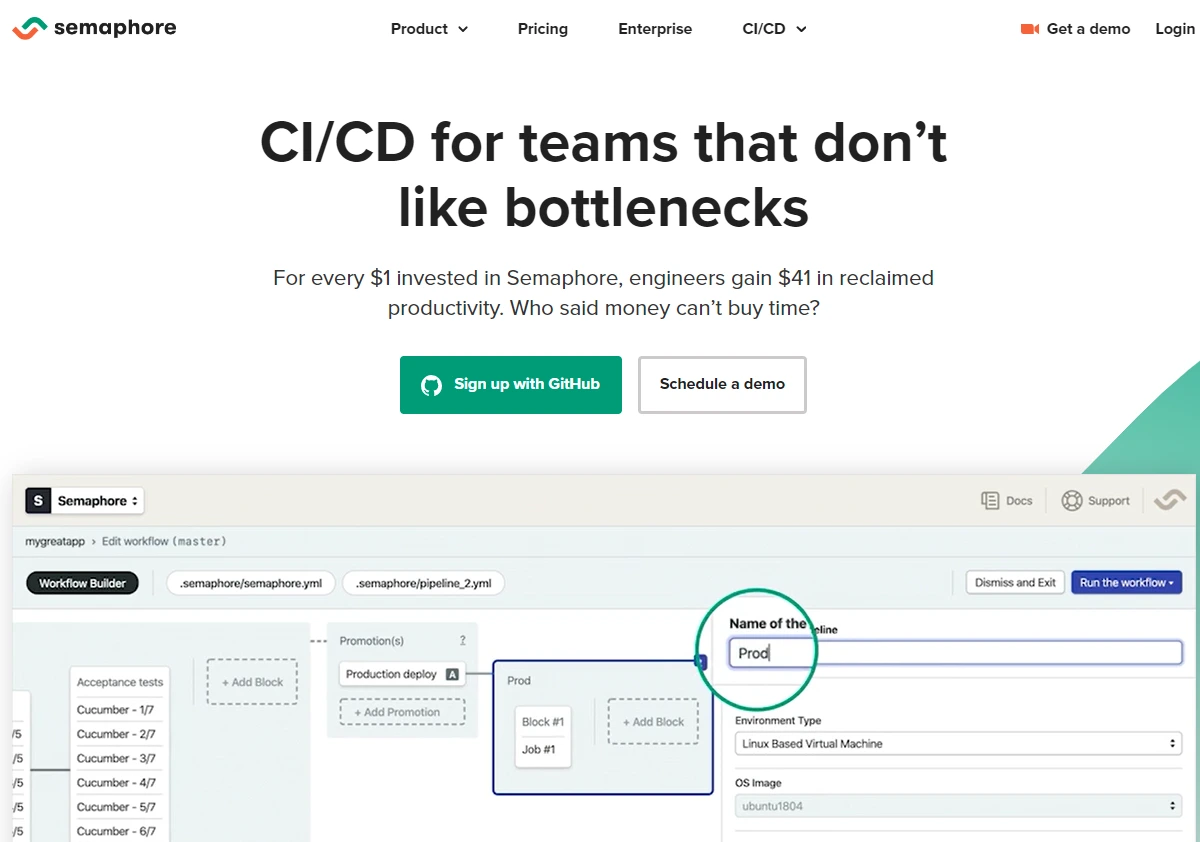Open the Product dropdown menu
The image size is (1200, 842).
[x=429, y=29]
